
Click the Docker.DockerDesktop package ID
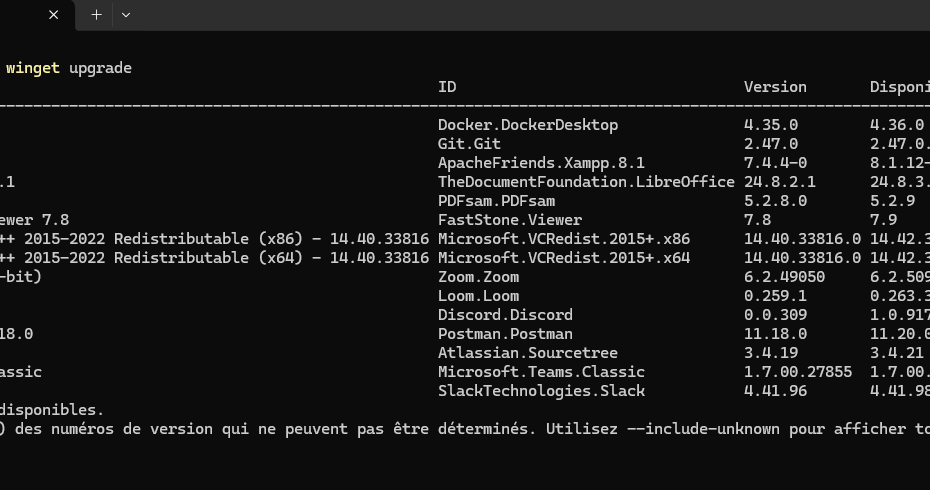point(528,125)
